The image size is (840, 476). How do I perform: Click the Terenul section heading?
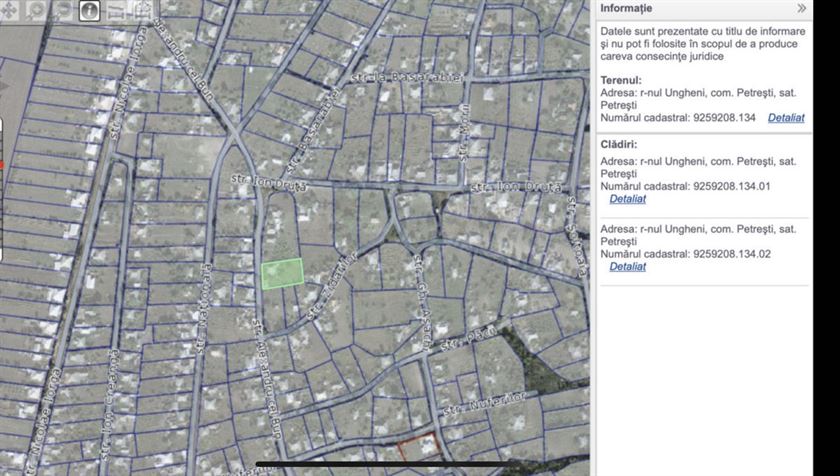click(621, 79)
